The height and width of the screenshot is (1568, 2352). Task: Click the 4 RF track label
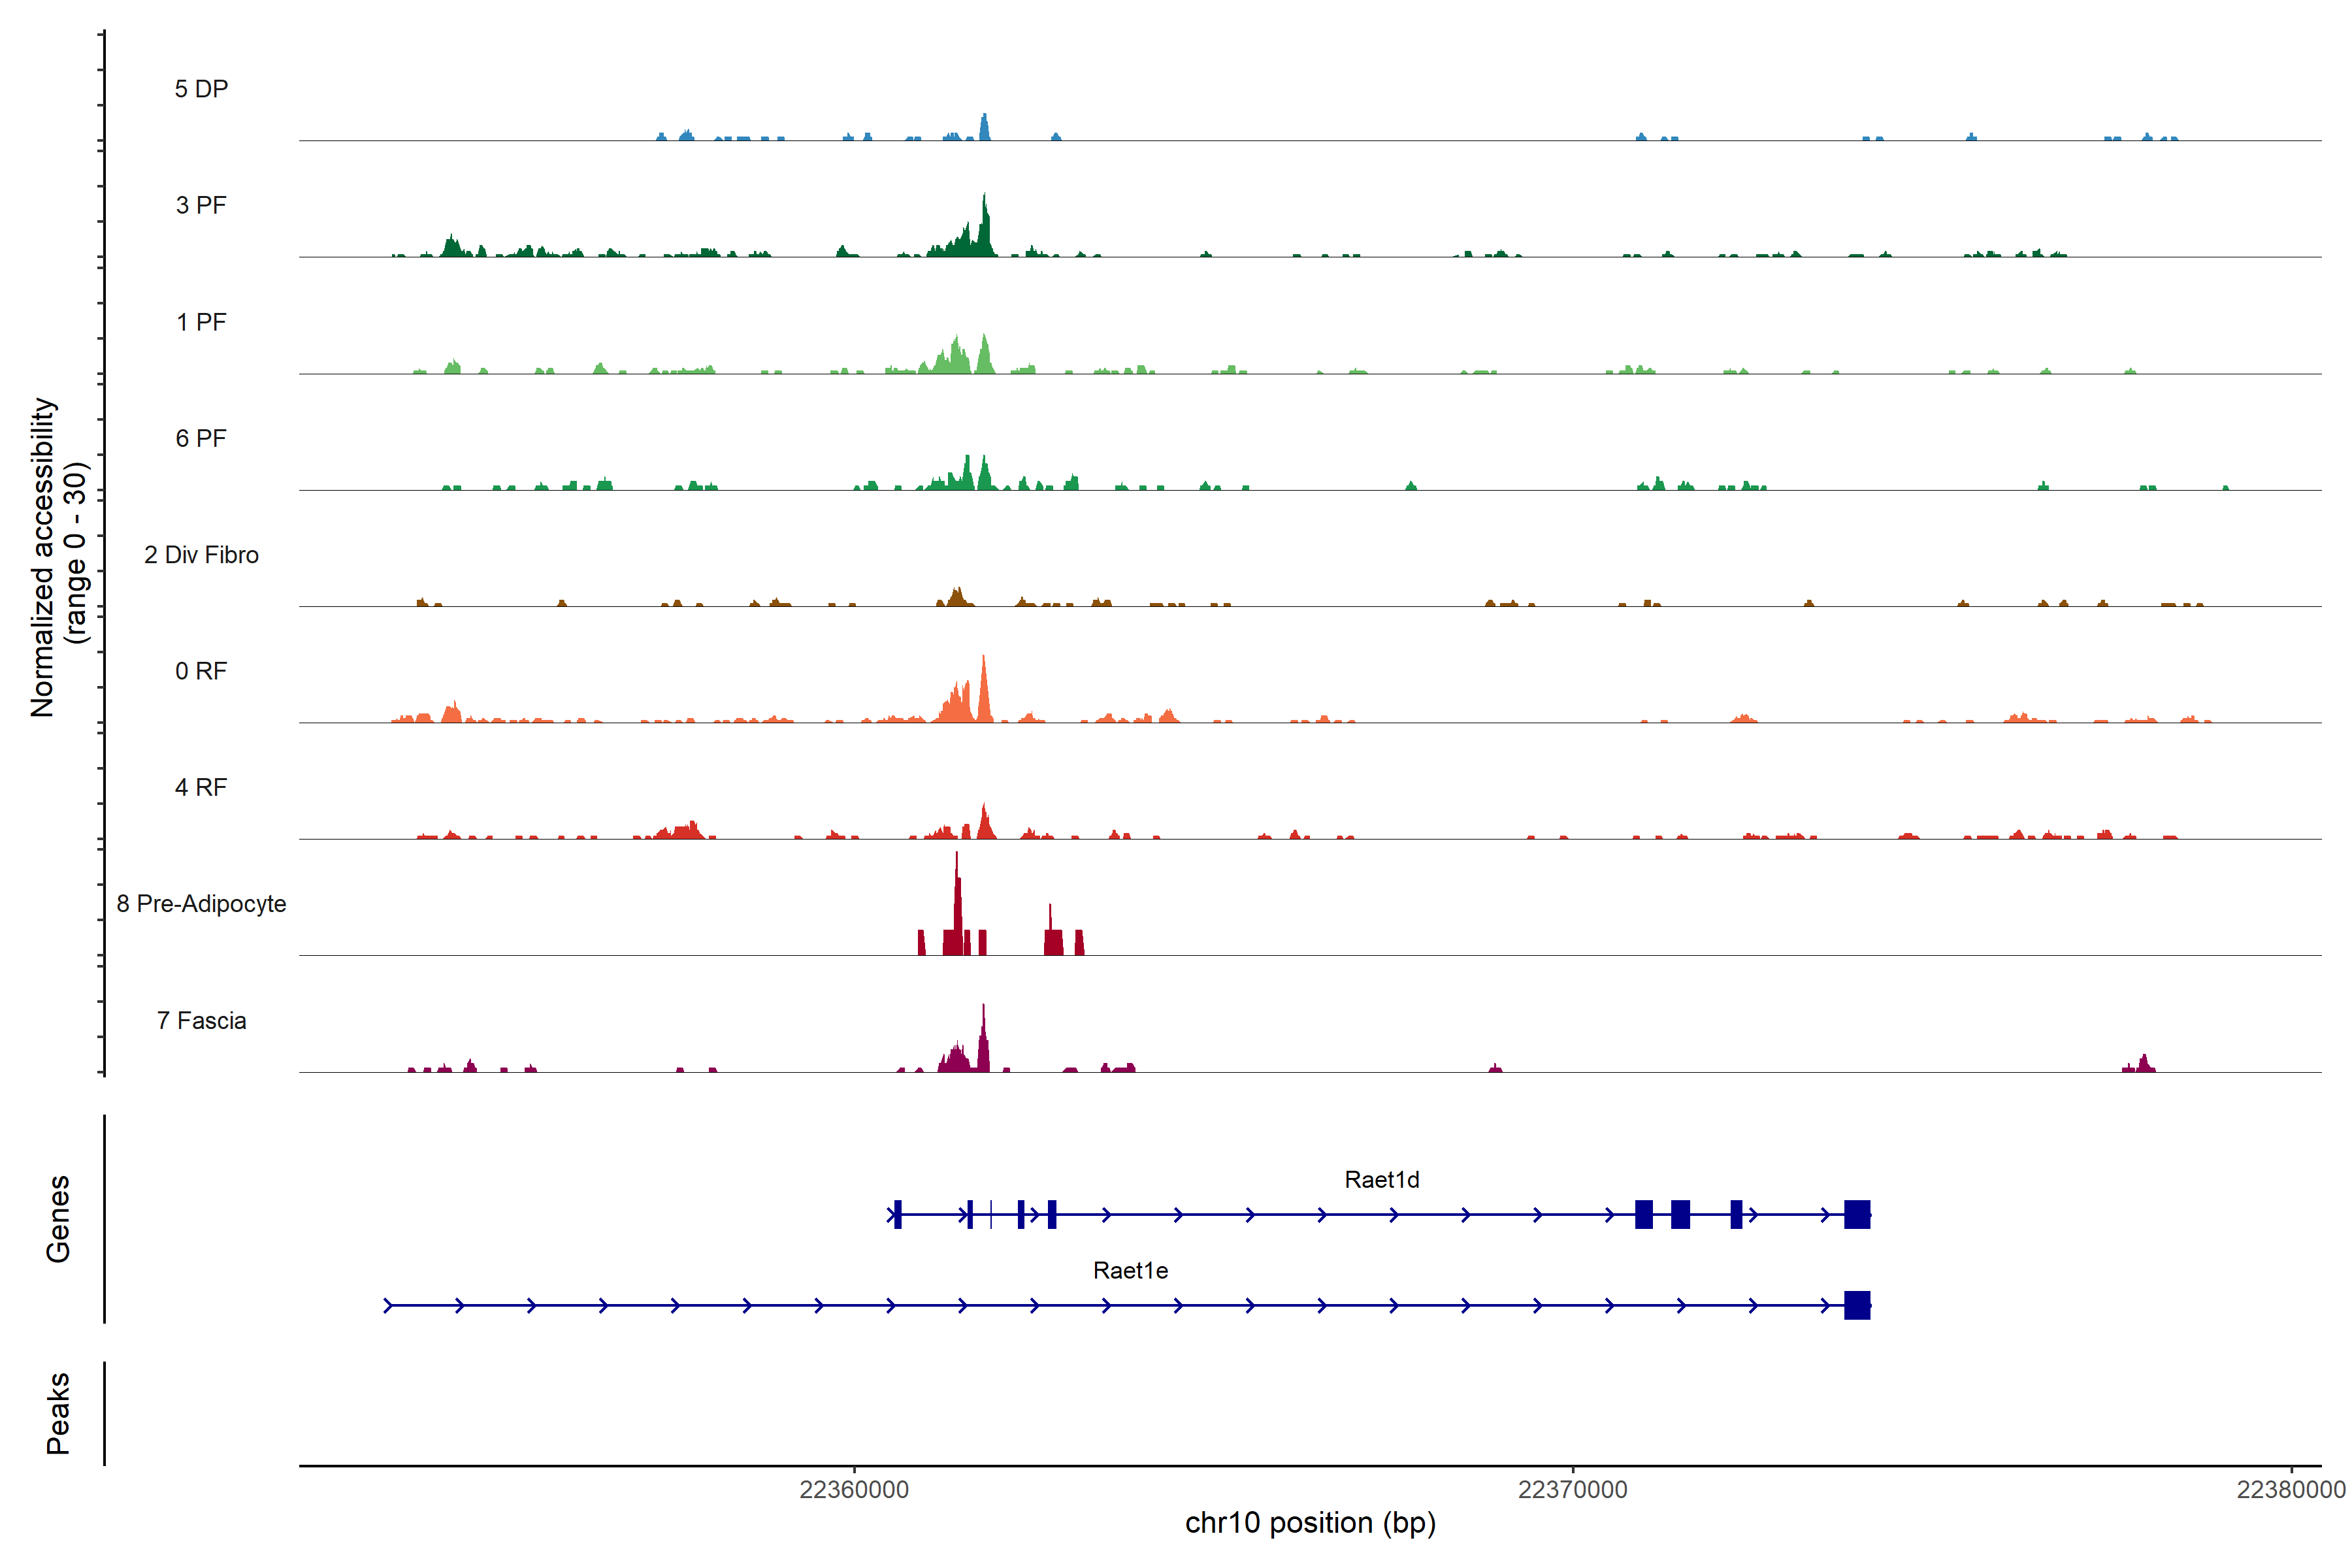point(201,787)
